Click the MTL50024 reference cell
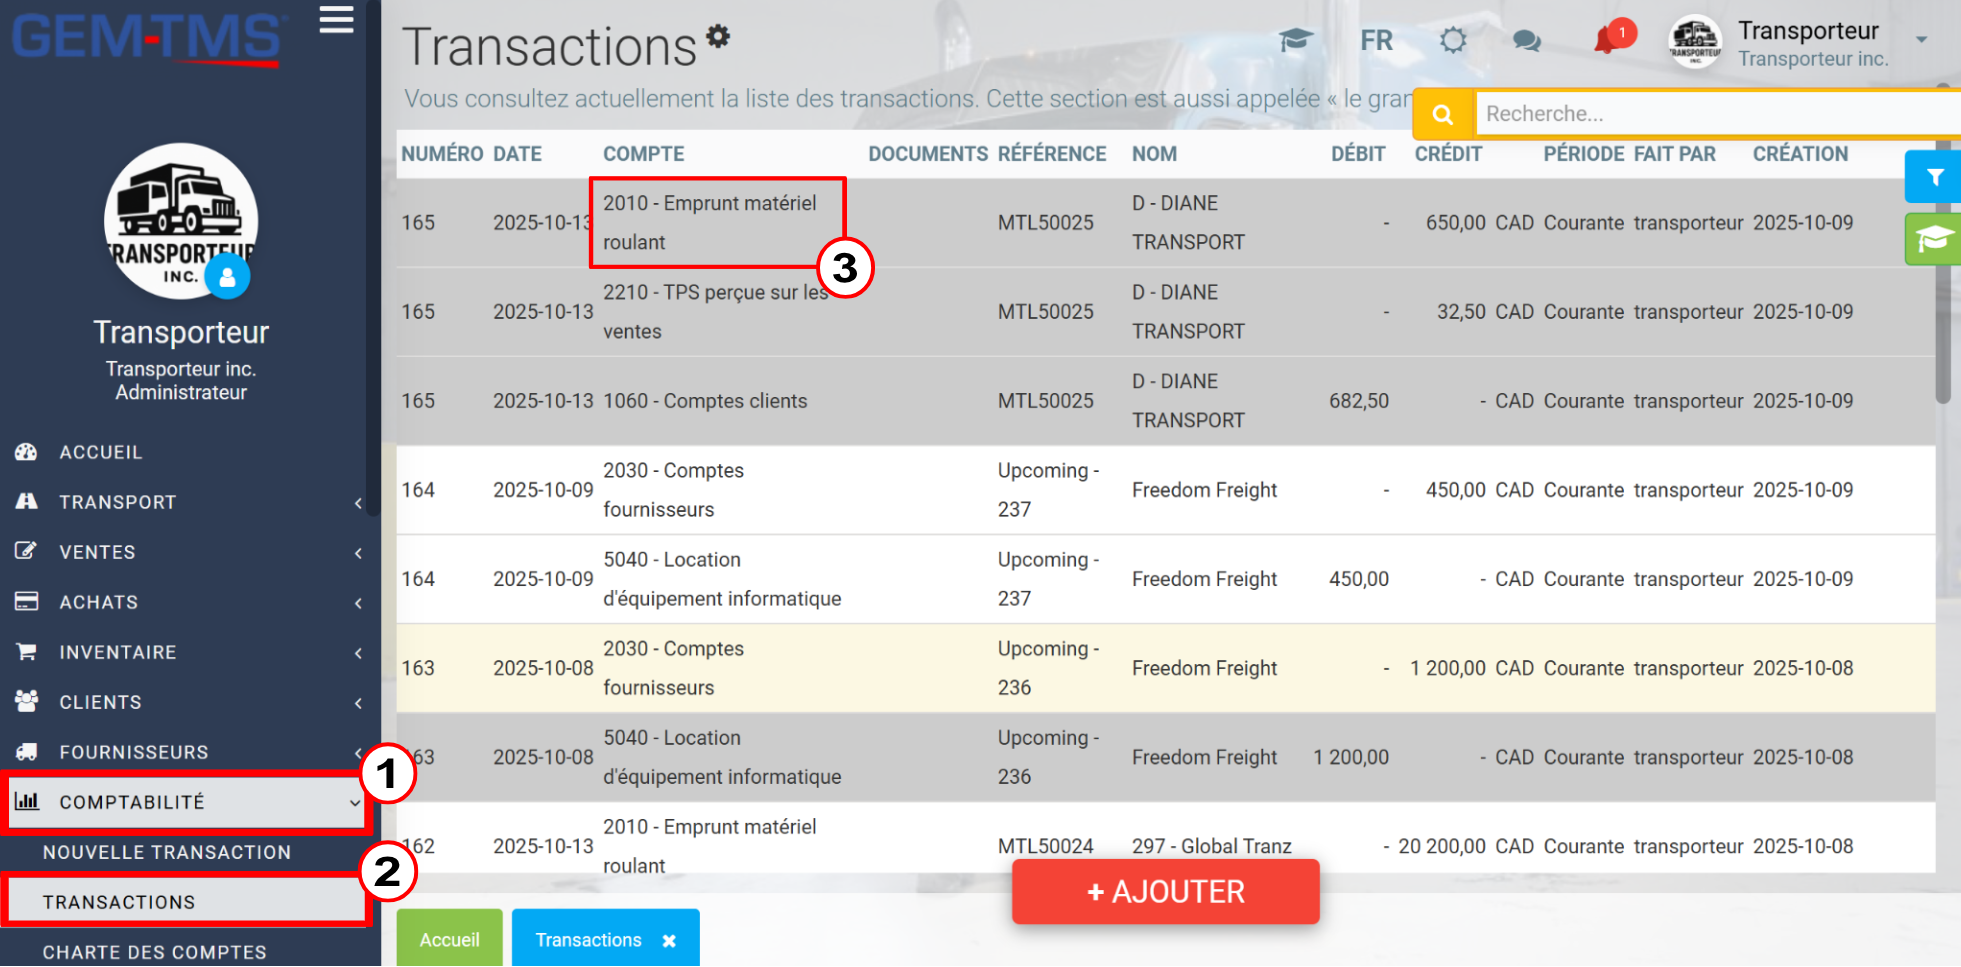Viewport: 1961px width, 967px height. (1045, 846)
